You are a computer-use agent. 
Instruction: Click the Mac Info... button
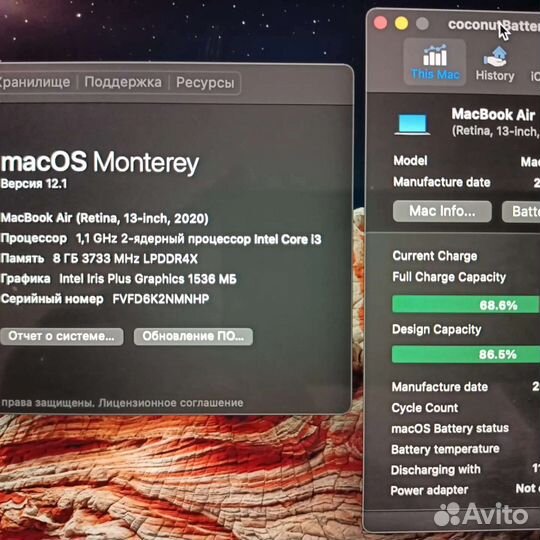[x=442, y=211]
